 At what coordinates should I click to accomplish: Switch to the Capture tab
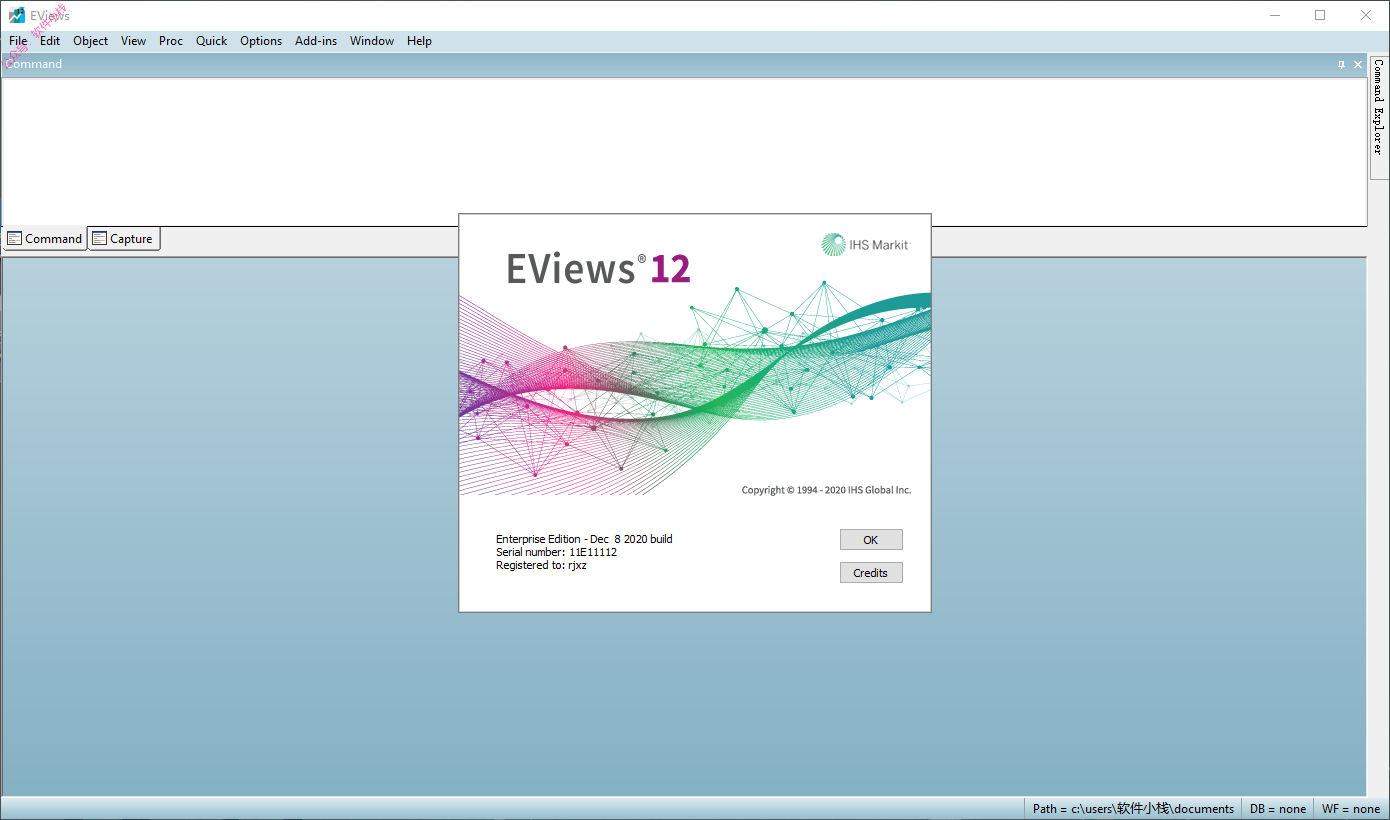point(124,239)
